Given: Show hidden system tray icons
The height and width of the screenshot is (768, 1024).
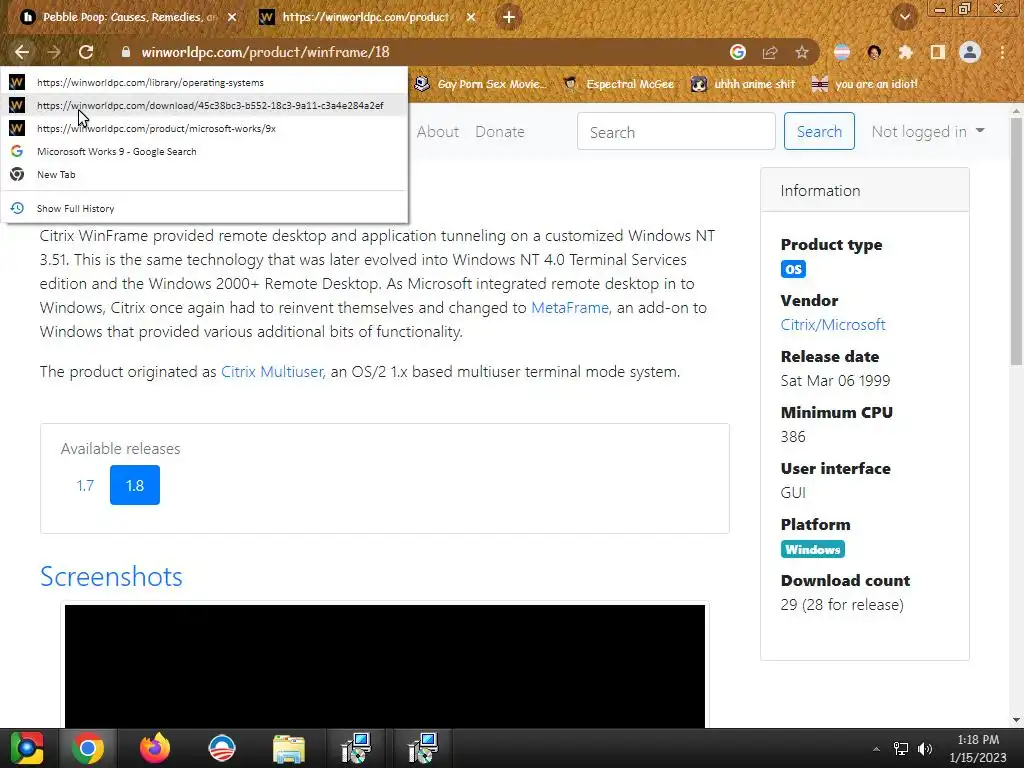Looking at the screenshot, I should (876, 749).
